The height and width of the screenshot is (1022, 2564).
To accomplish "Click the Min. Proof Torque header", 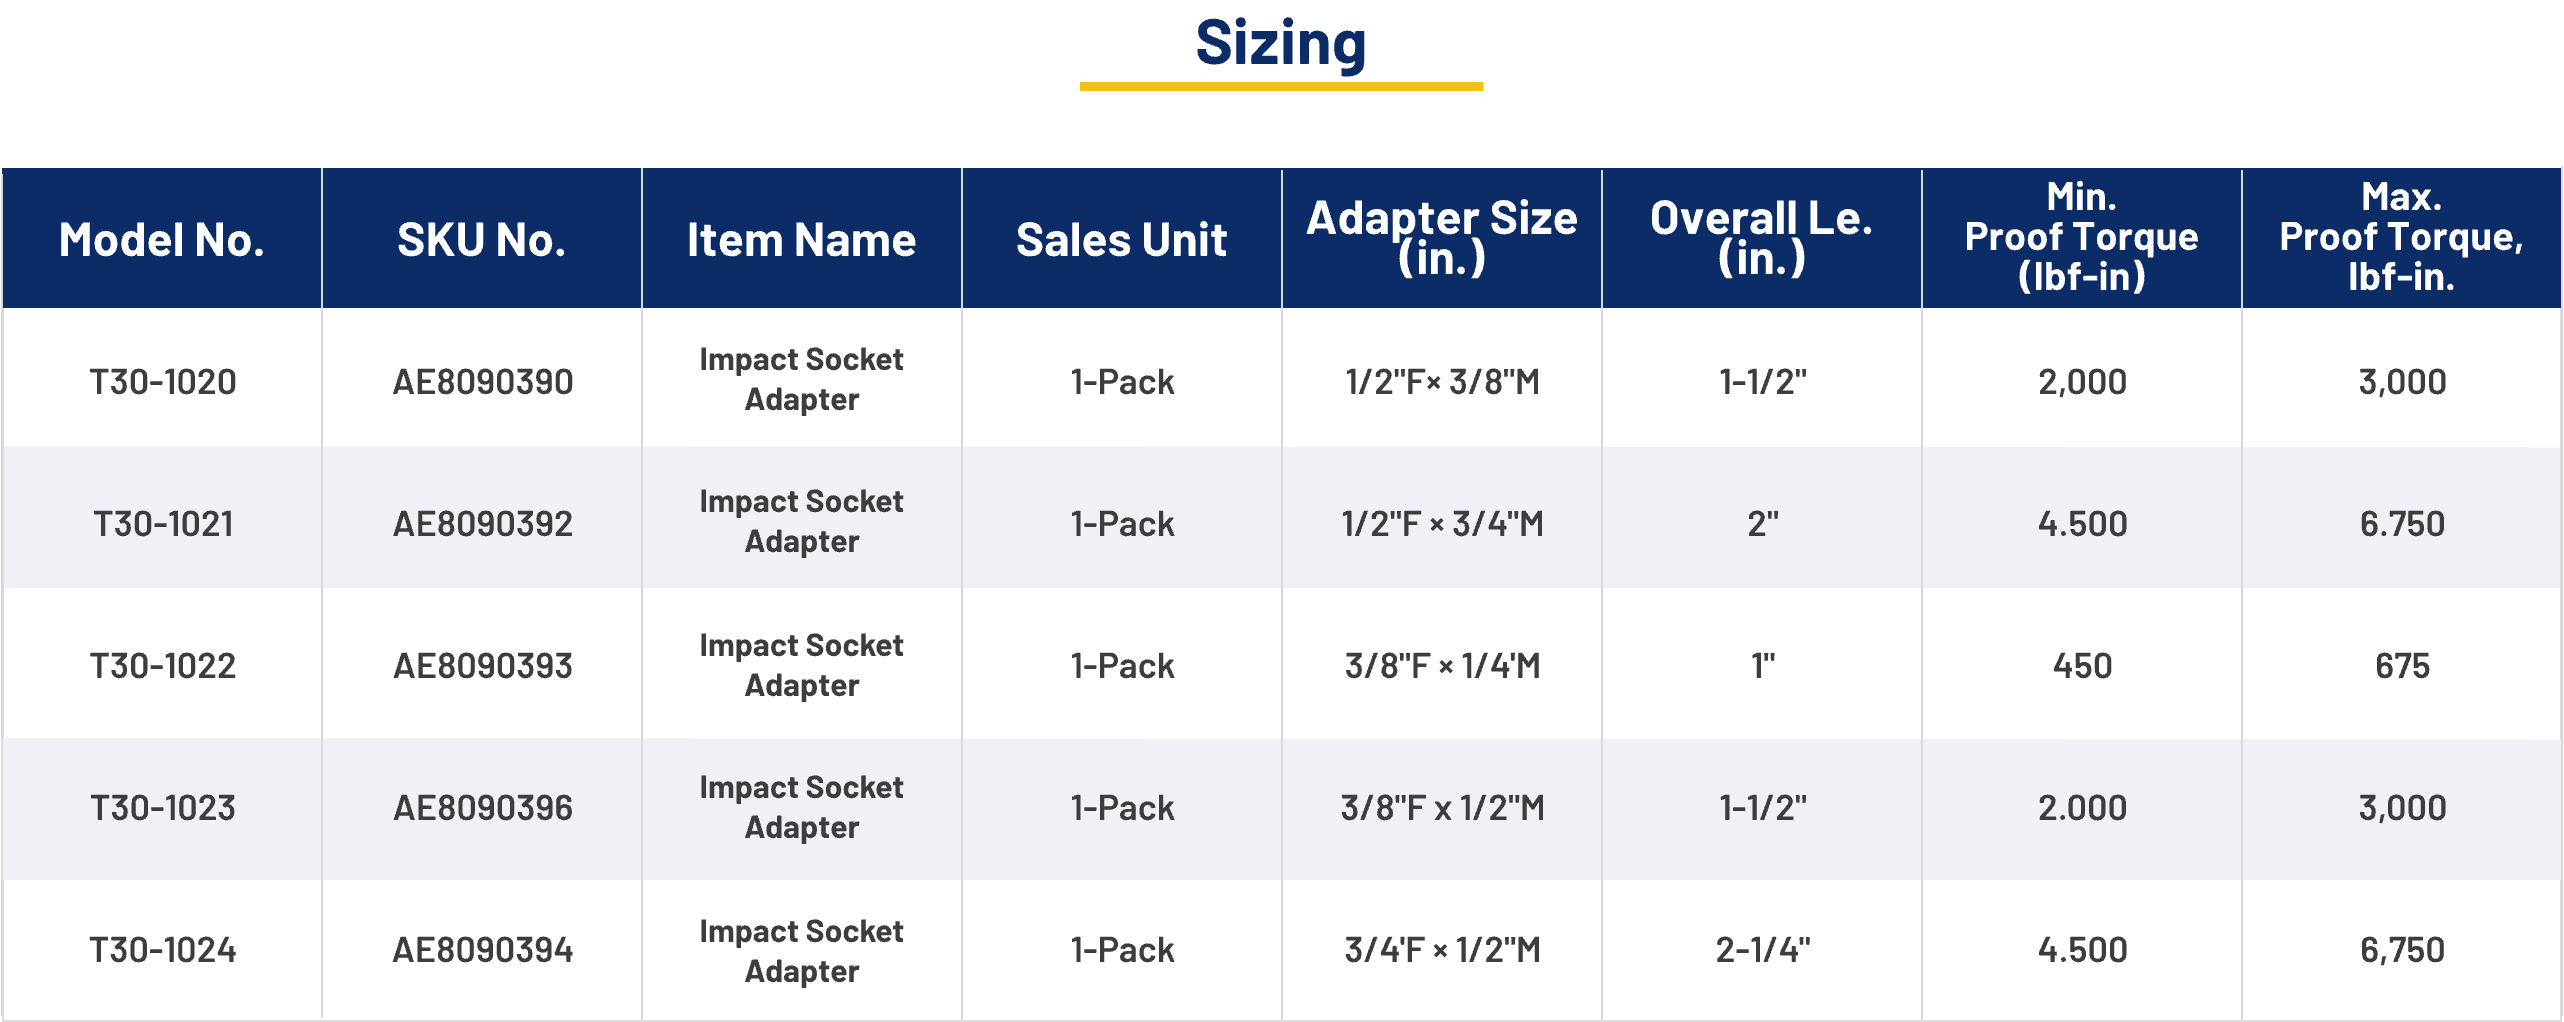I will 2081,237.
